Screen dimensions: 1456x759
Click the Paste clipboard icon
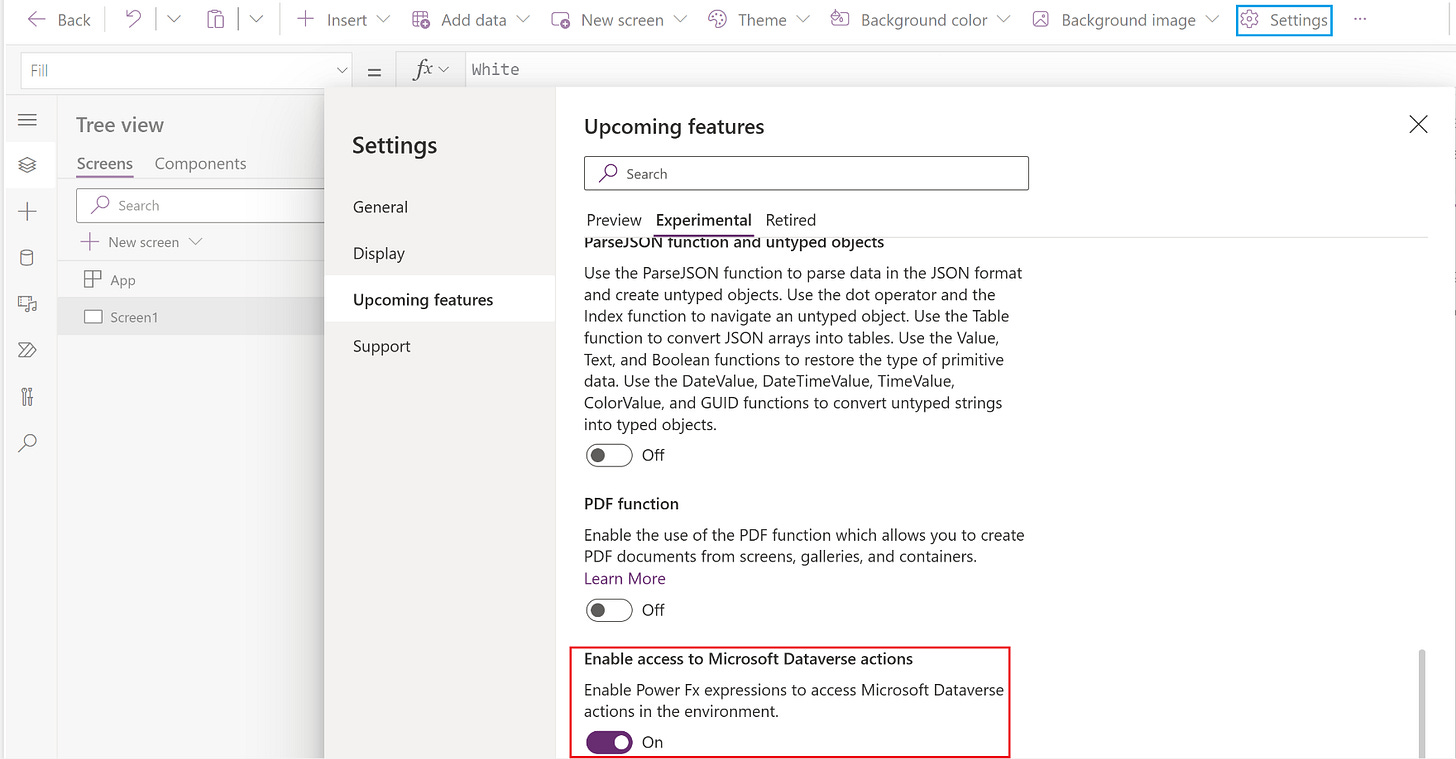tap(215, 19)
